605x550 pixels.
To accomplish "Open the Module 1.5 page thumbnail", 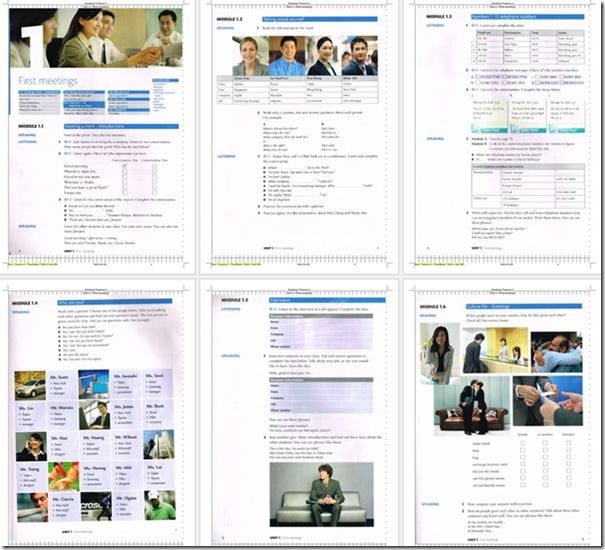I will point(299,414).
